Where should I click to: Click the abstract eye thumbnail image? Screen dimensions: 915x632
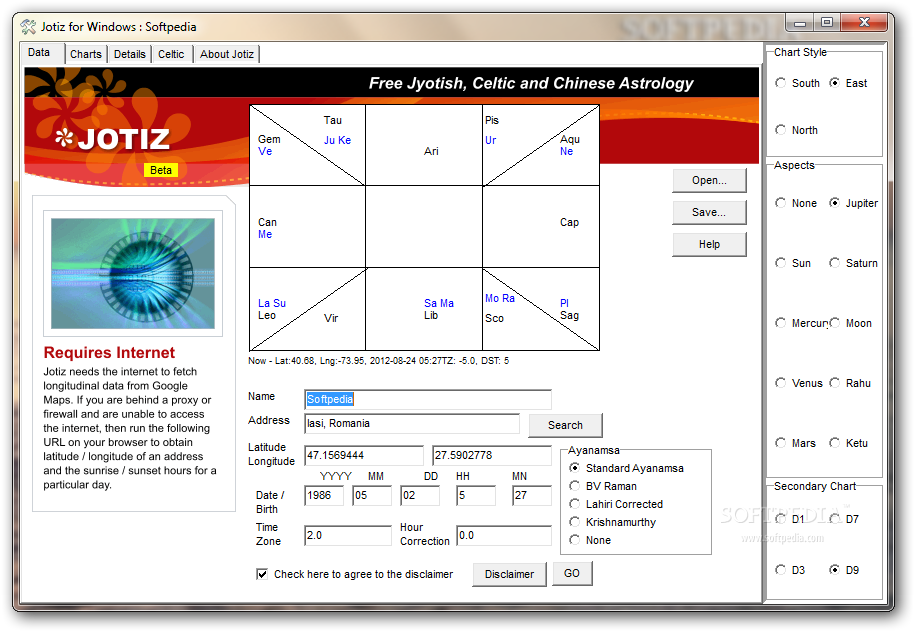133,273
